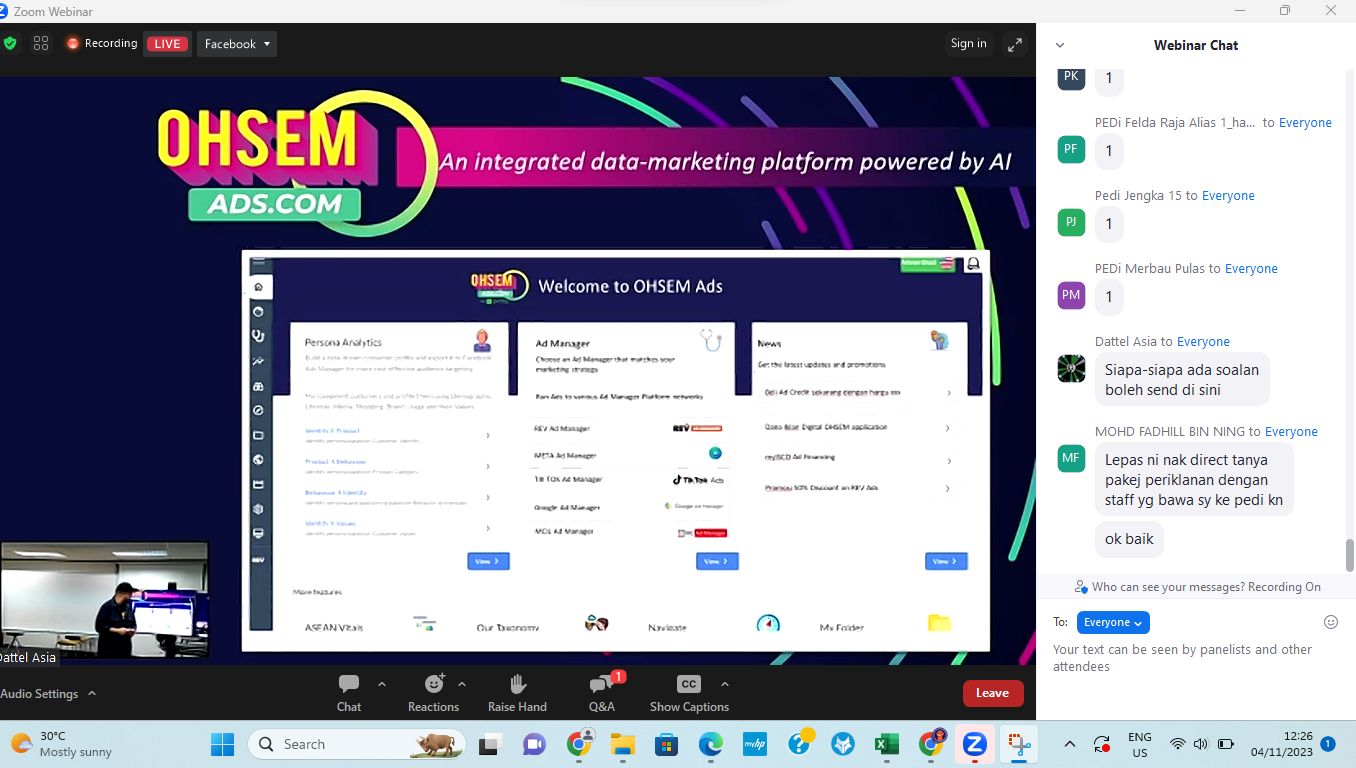This screenshot has width=1356, height=768.
Task: Toggle Show Captions on
Action: click(x=689, y=685)
